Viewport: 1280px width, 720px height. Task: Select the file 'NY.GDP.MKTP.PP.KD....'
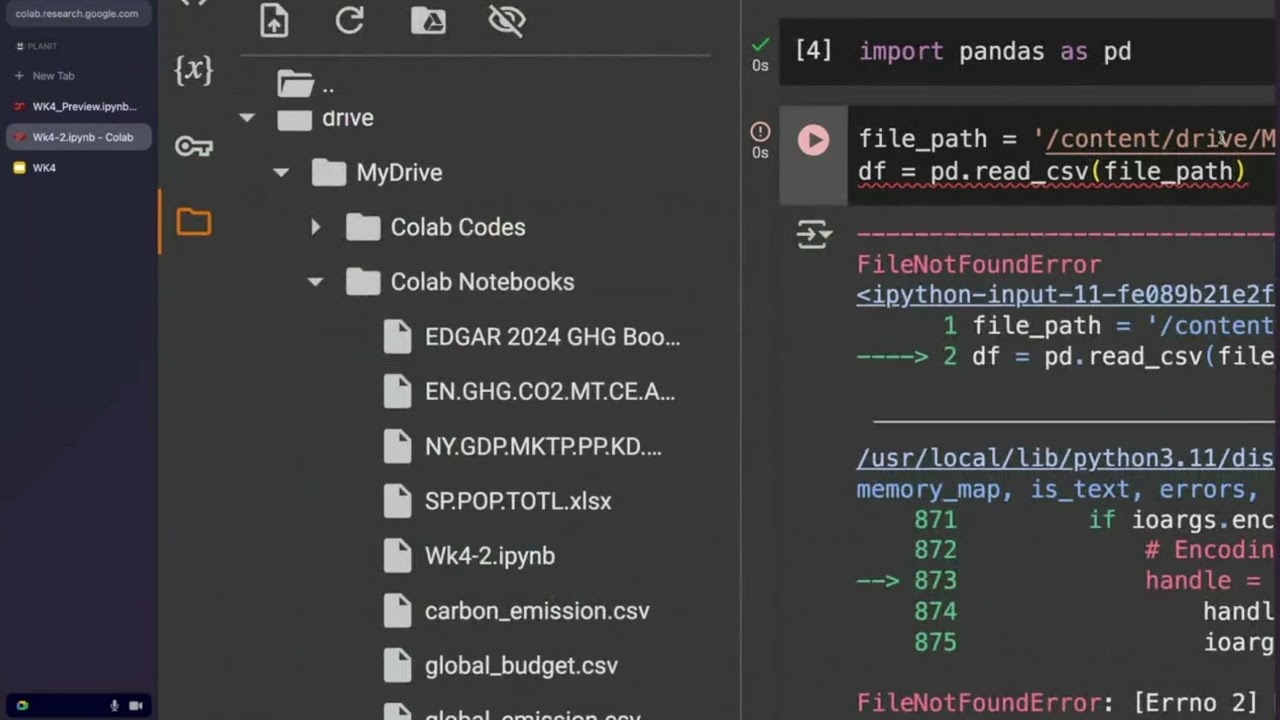[x=523, y=447]
